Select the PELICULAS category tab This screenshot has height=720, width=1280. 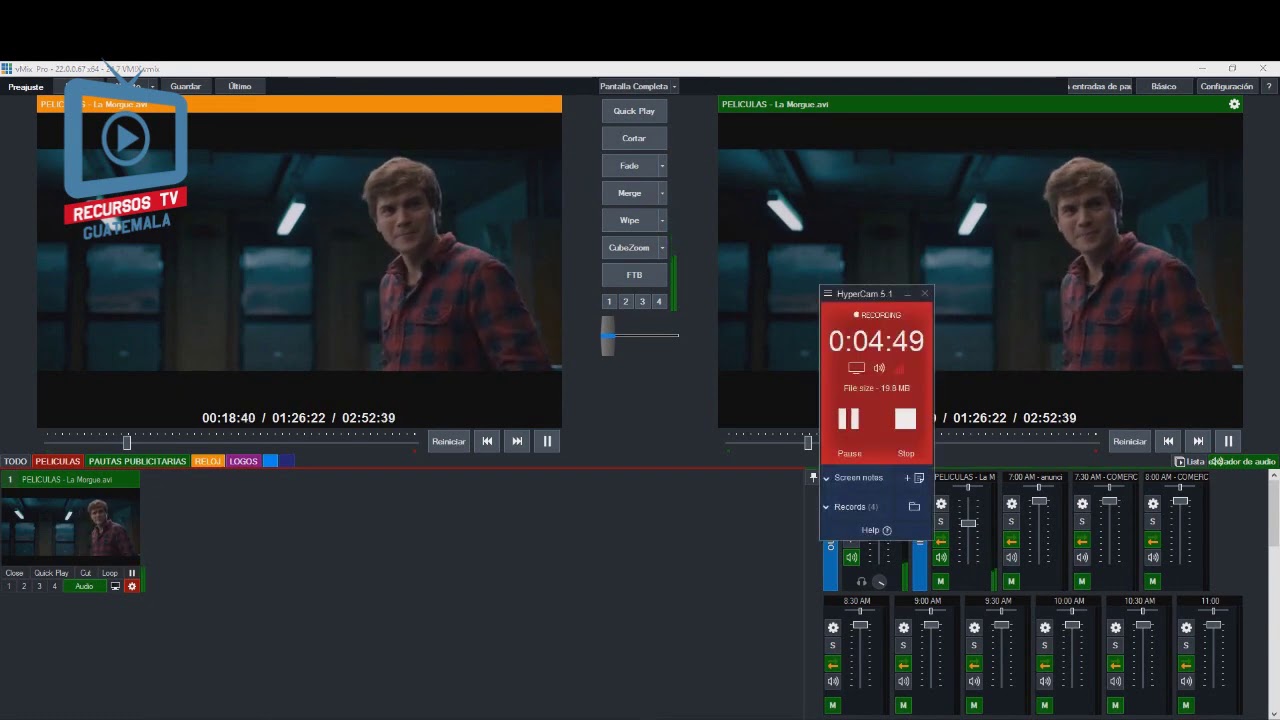tap(57, 461)
